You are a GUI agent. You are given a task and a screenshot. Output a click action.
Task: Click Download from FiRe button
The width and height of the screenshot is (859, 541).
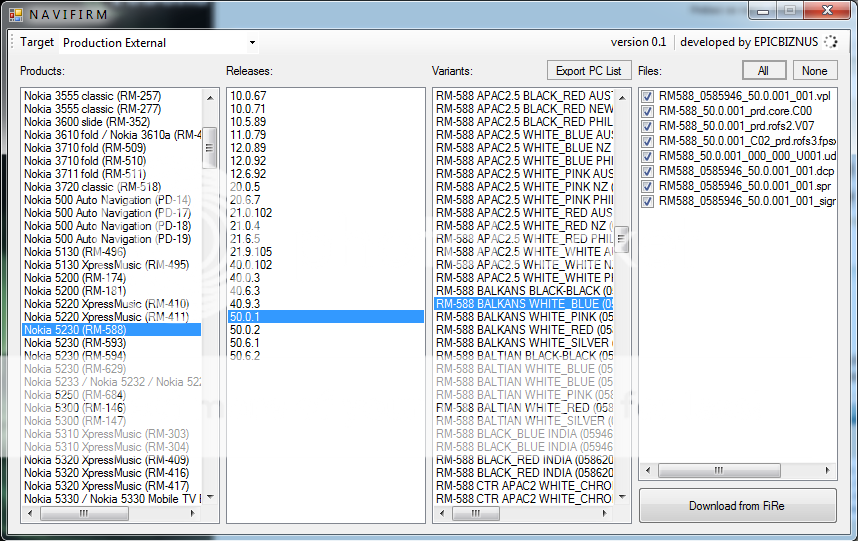(737, 505)
